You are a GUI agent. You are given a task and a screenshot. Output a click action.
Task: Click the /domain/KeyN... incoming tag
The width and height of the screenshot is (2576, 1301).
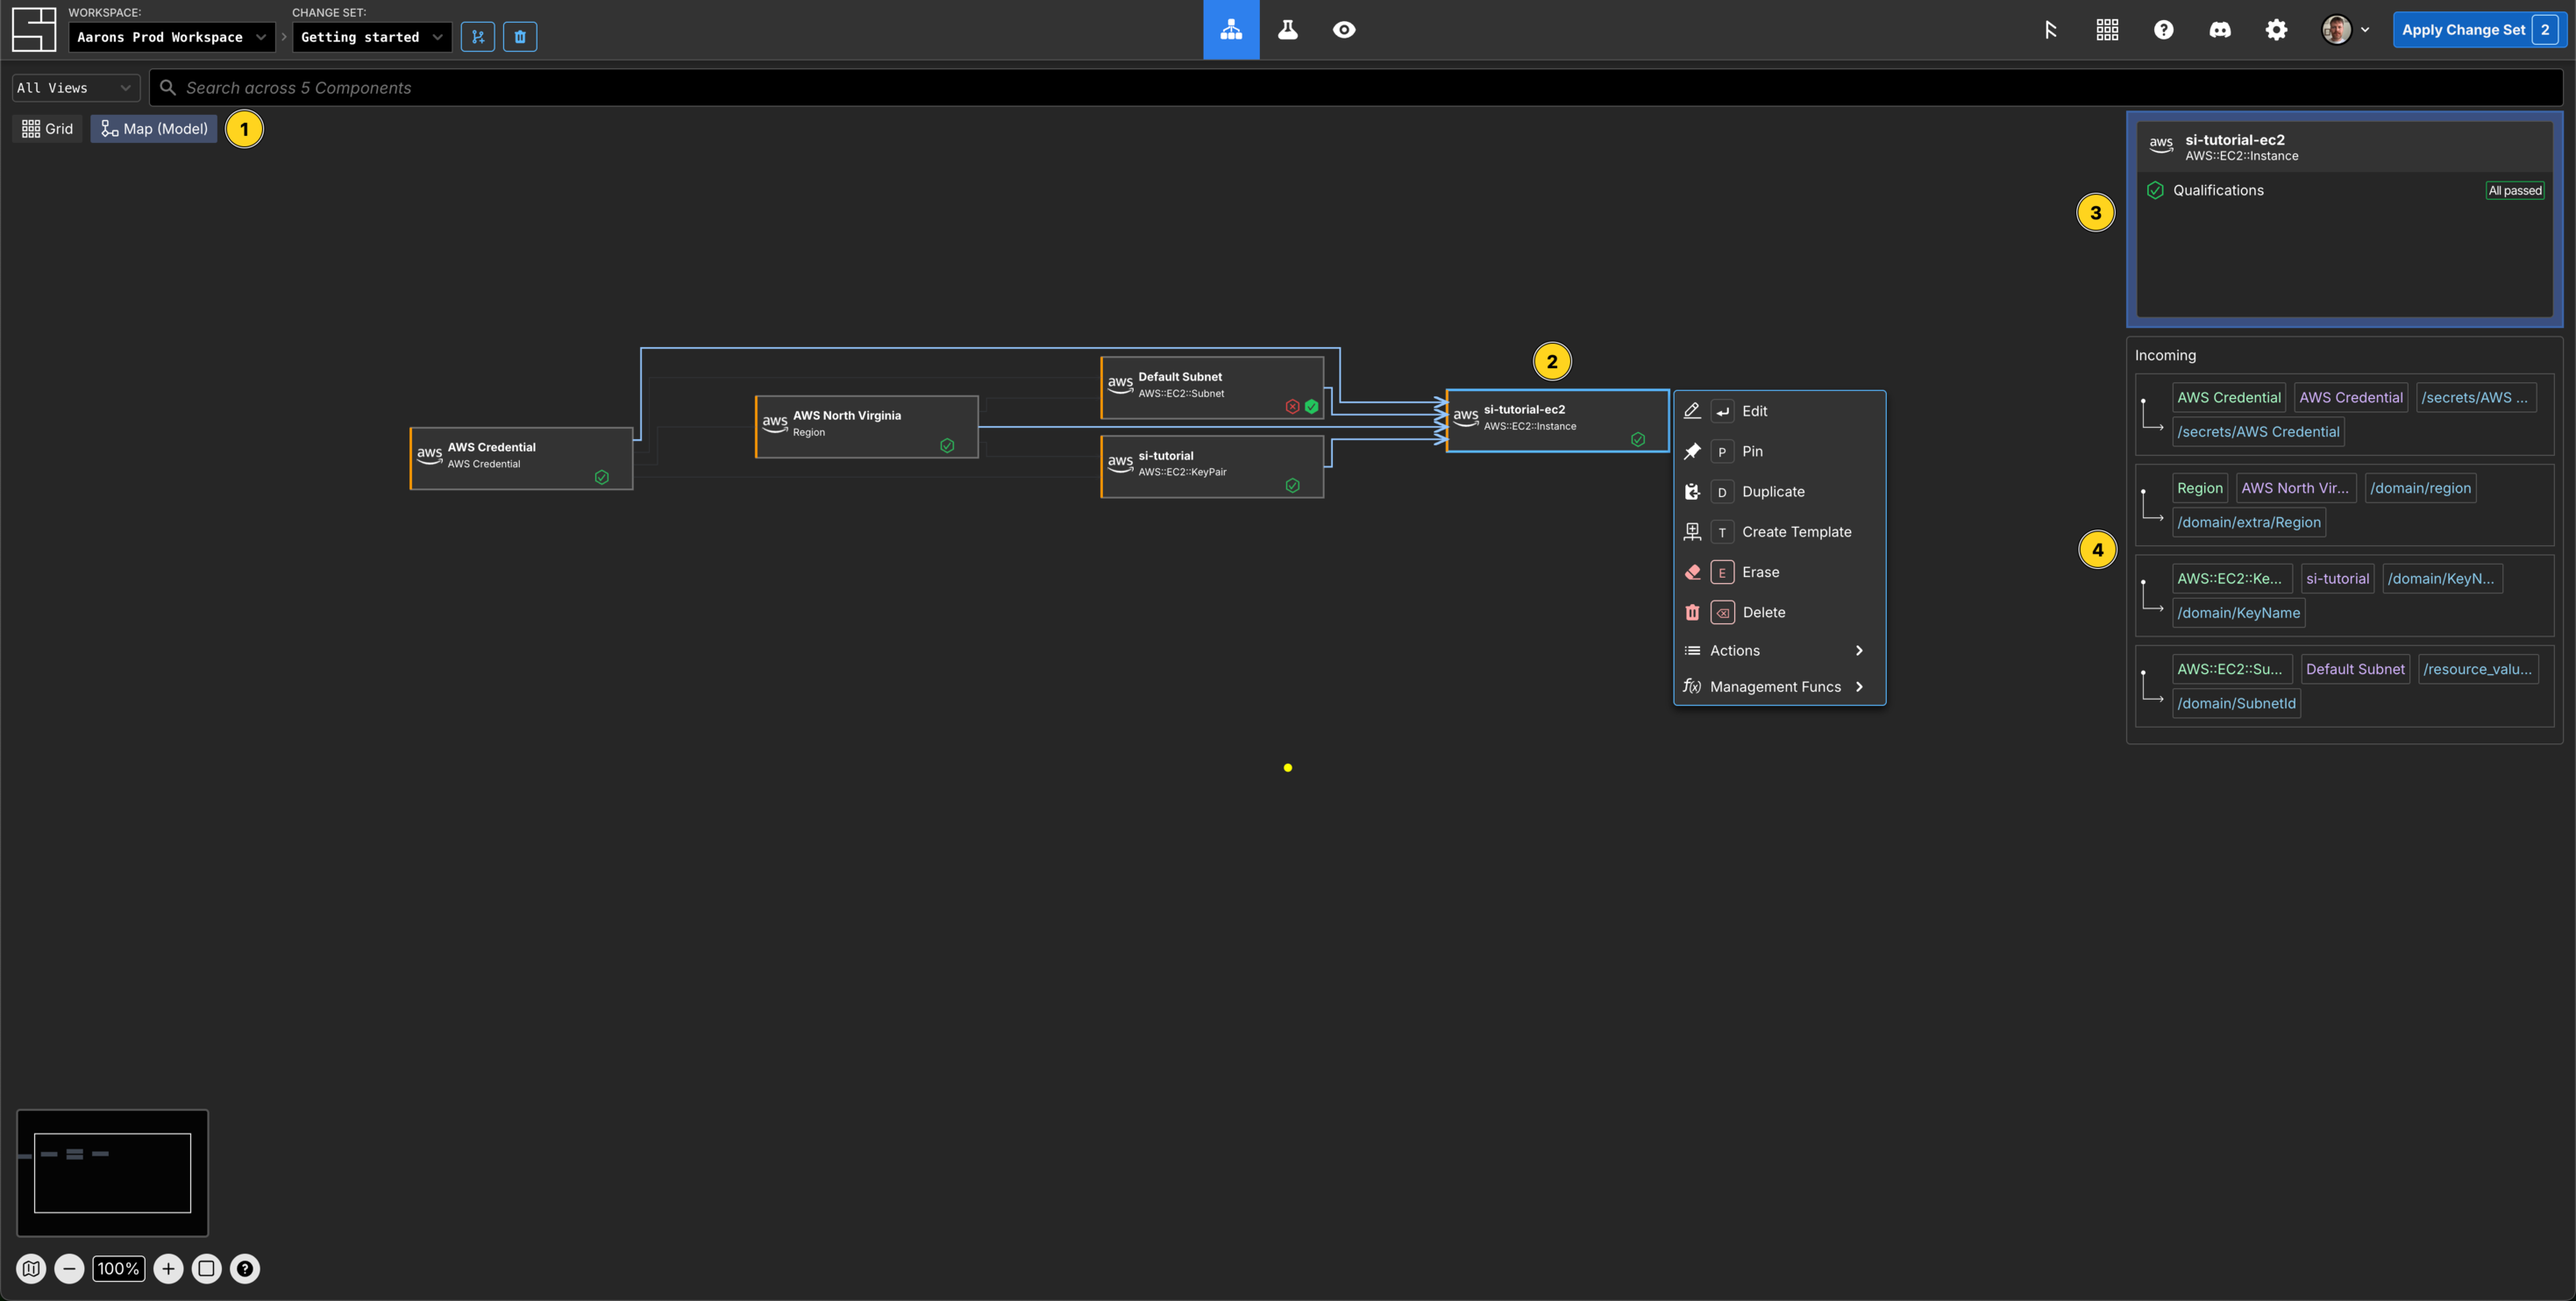click(2442, 578)
